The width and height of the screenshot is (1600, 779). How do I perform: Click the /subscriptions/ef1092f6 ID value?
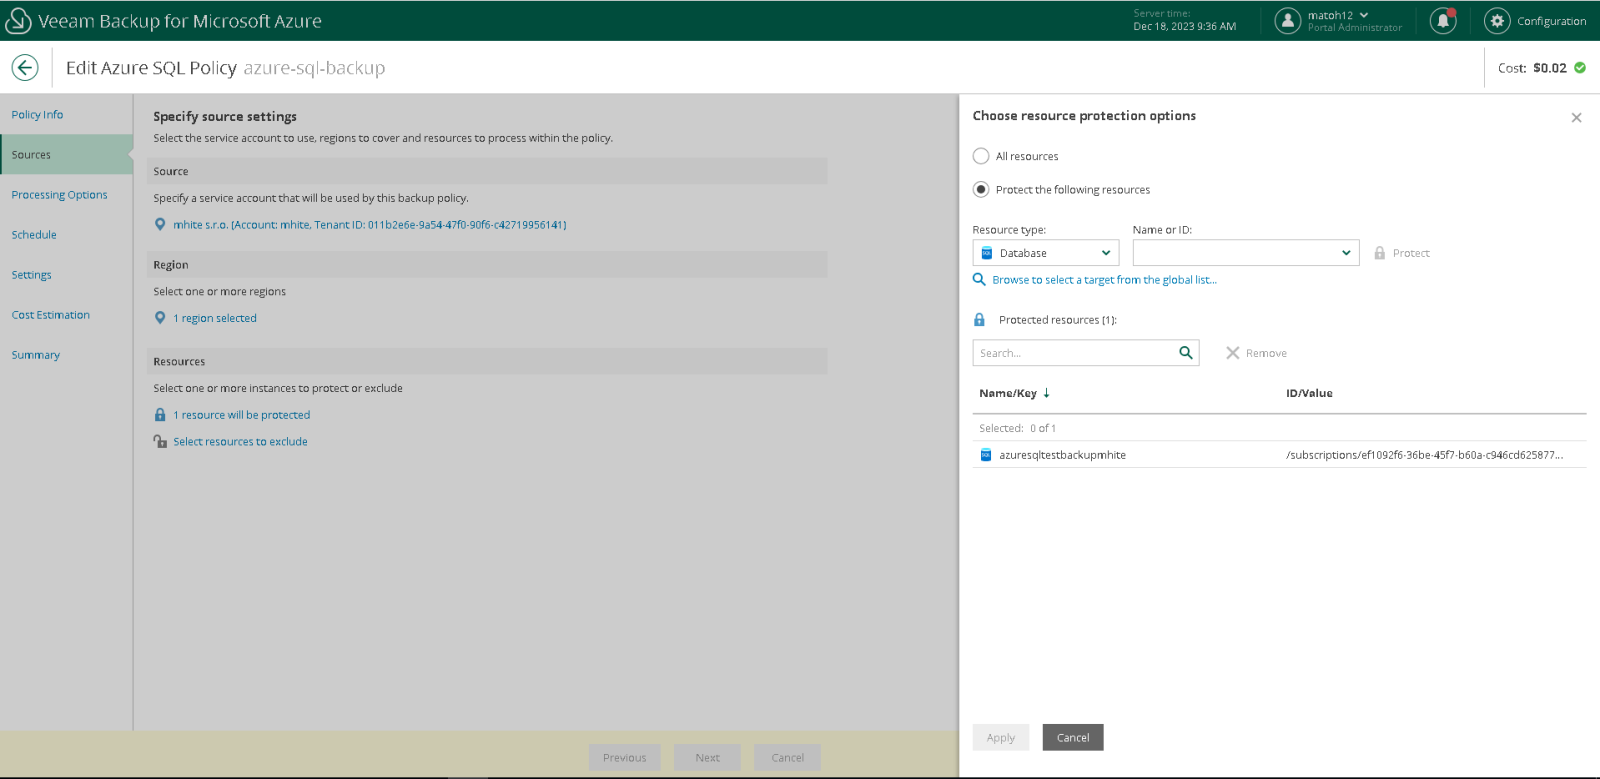[x=1425, y=455]
